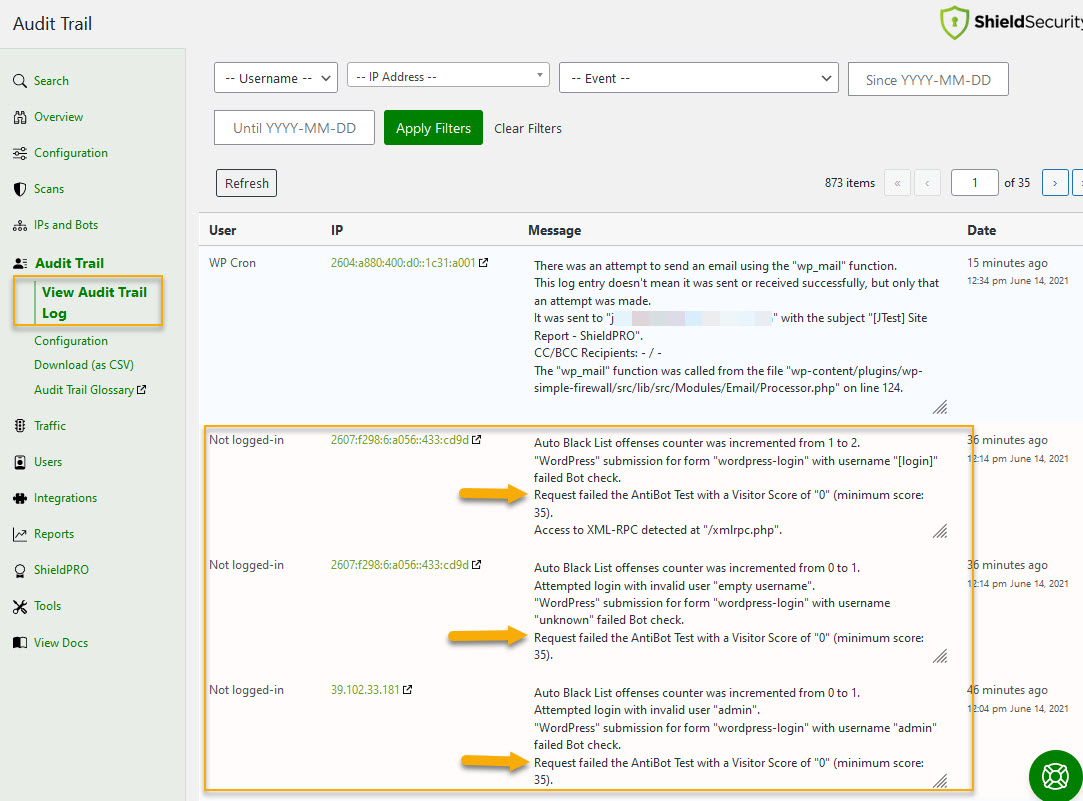Click the Users badge icon
The height and width of the screenshot is (801, 1083).
pos(20,462)
